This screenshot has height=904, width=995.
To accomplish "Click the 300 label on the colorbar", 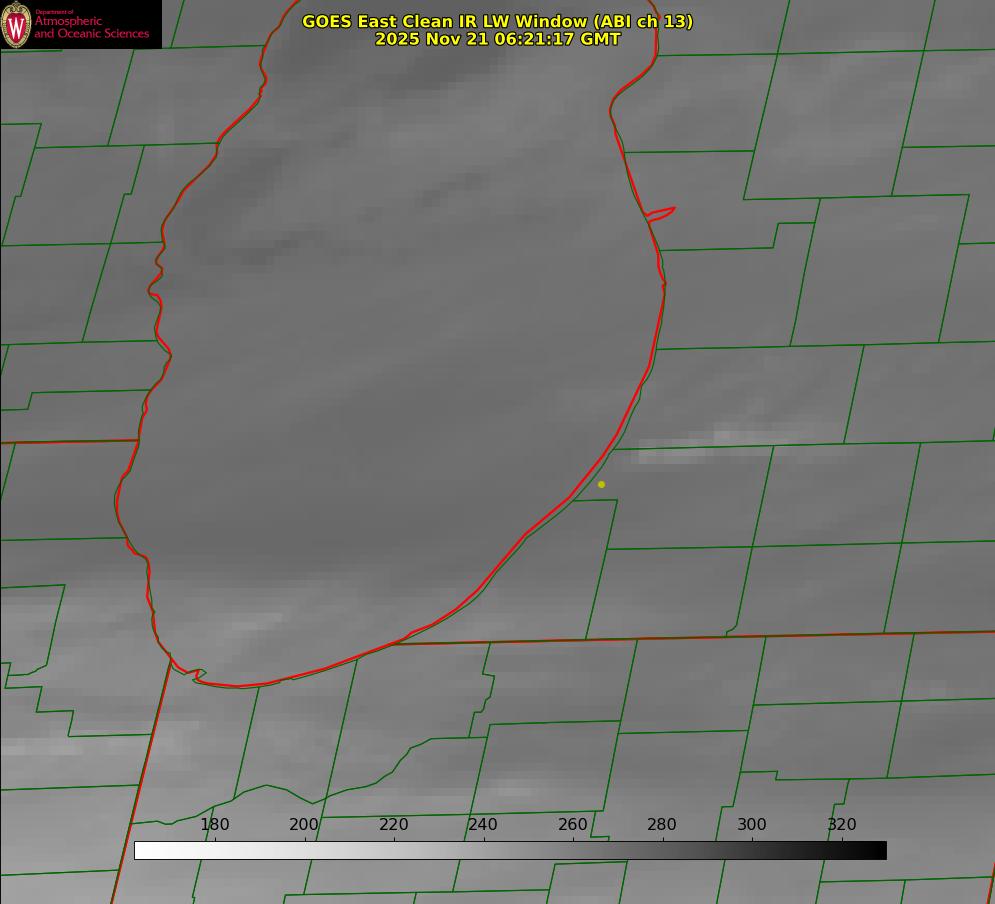I will [752, 825].
